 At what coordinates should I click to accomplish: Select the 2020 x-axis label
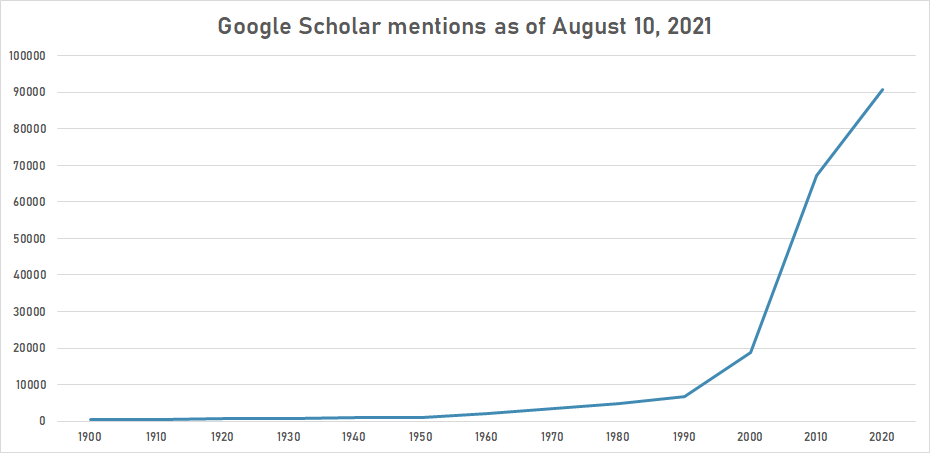(882, 437)
